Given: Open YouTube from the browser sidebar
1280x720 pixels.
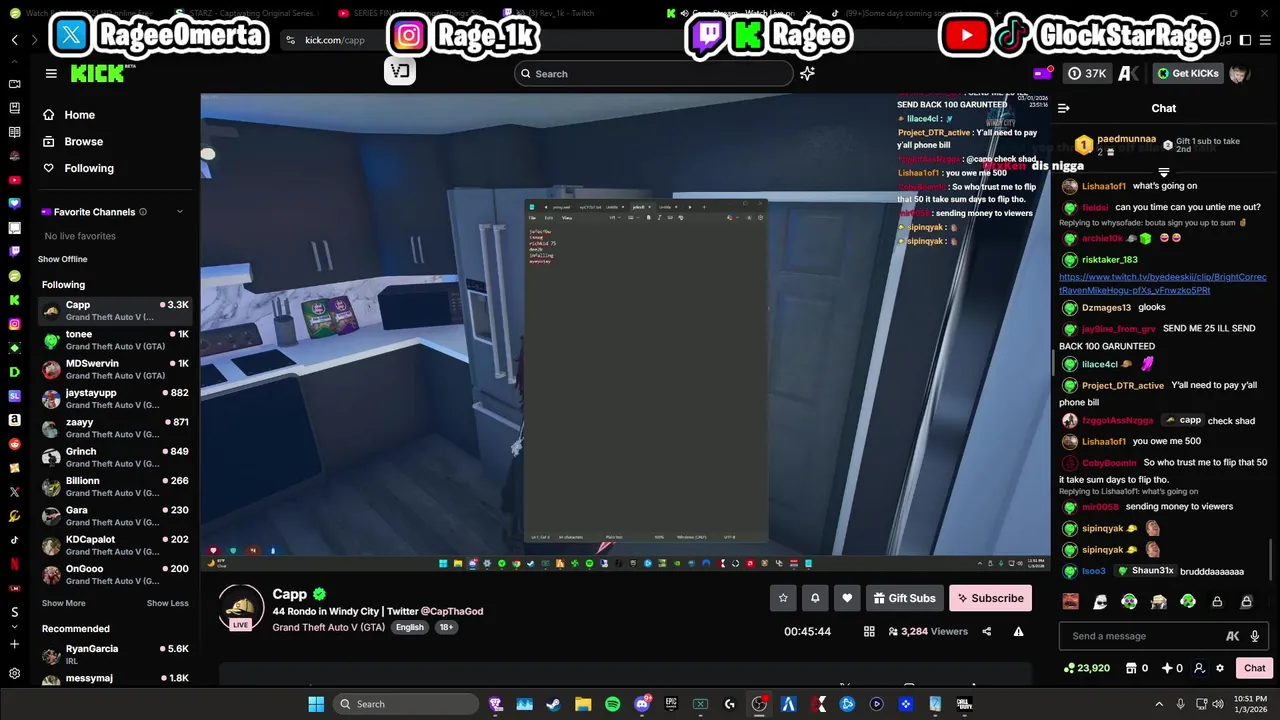Looking at the screenshot, I should (x=14, y=180).
